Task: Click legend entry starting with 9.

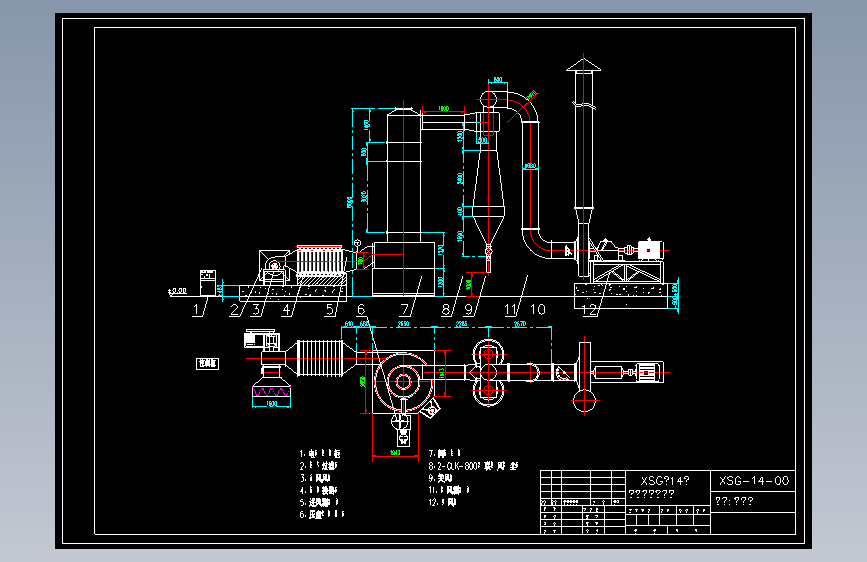Action: click(440, 478)
